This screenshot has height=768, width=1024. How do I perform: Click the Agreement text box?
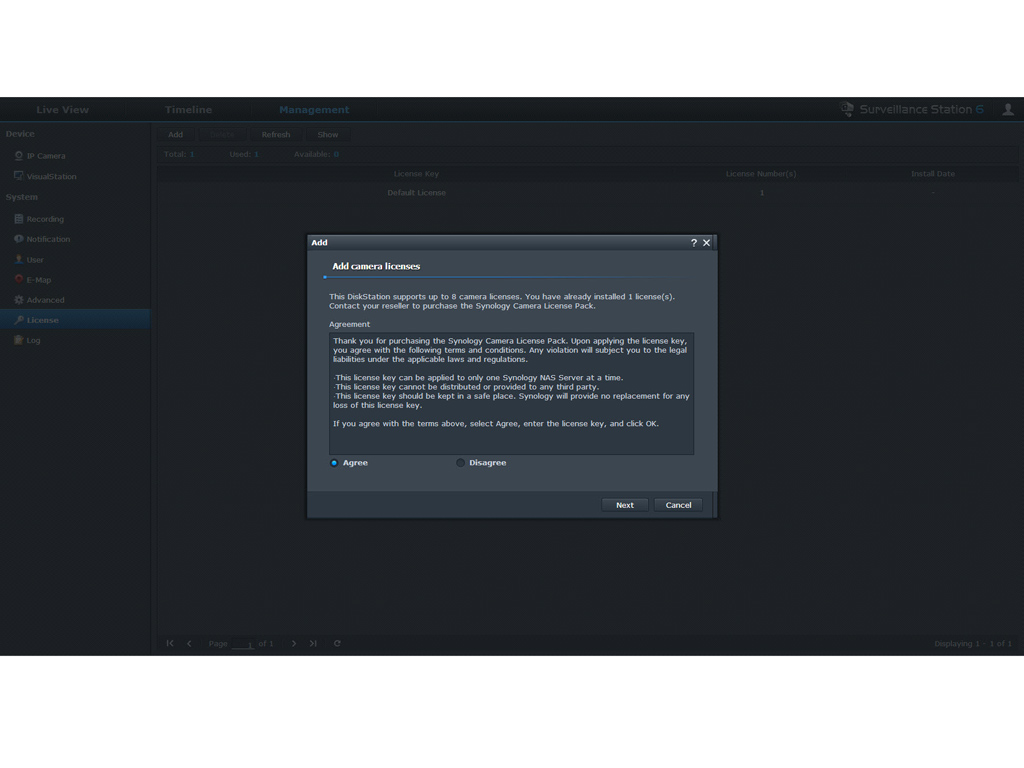pos(511,393)
